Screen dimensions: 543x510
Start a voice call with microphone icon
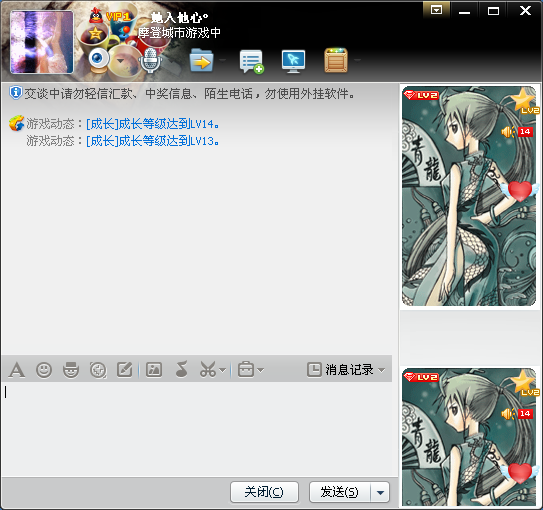click(x=150, y=60)
